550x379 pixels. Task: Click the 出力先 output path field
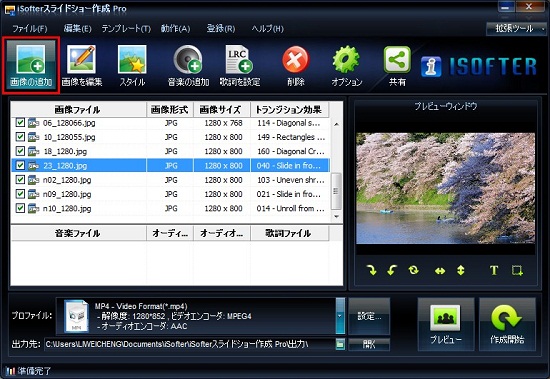(x=189, y=344)
